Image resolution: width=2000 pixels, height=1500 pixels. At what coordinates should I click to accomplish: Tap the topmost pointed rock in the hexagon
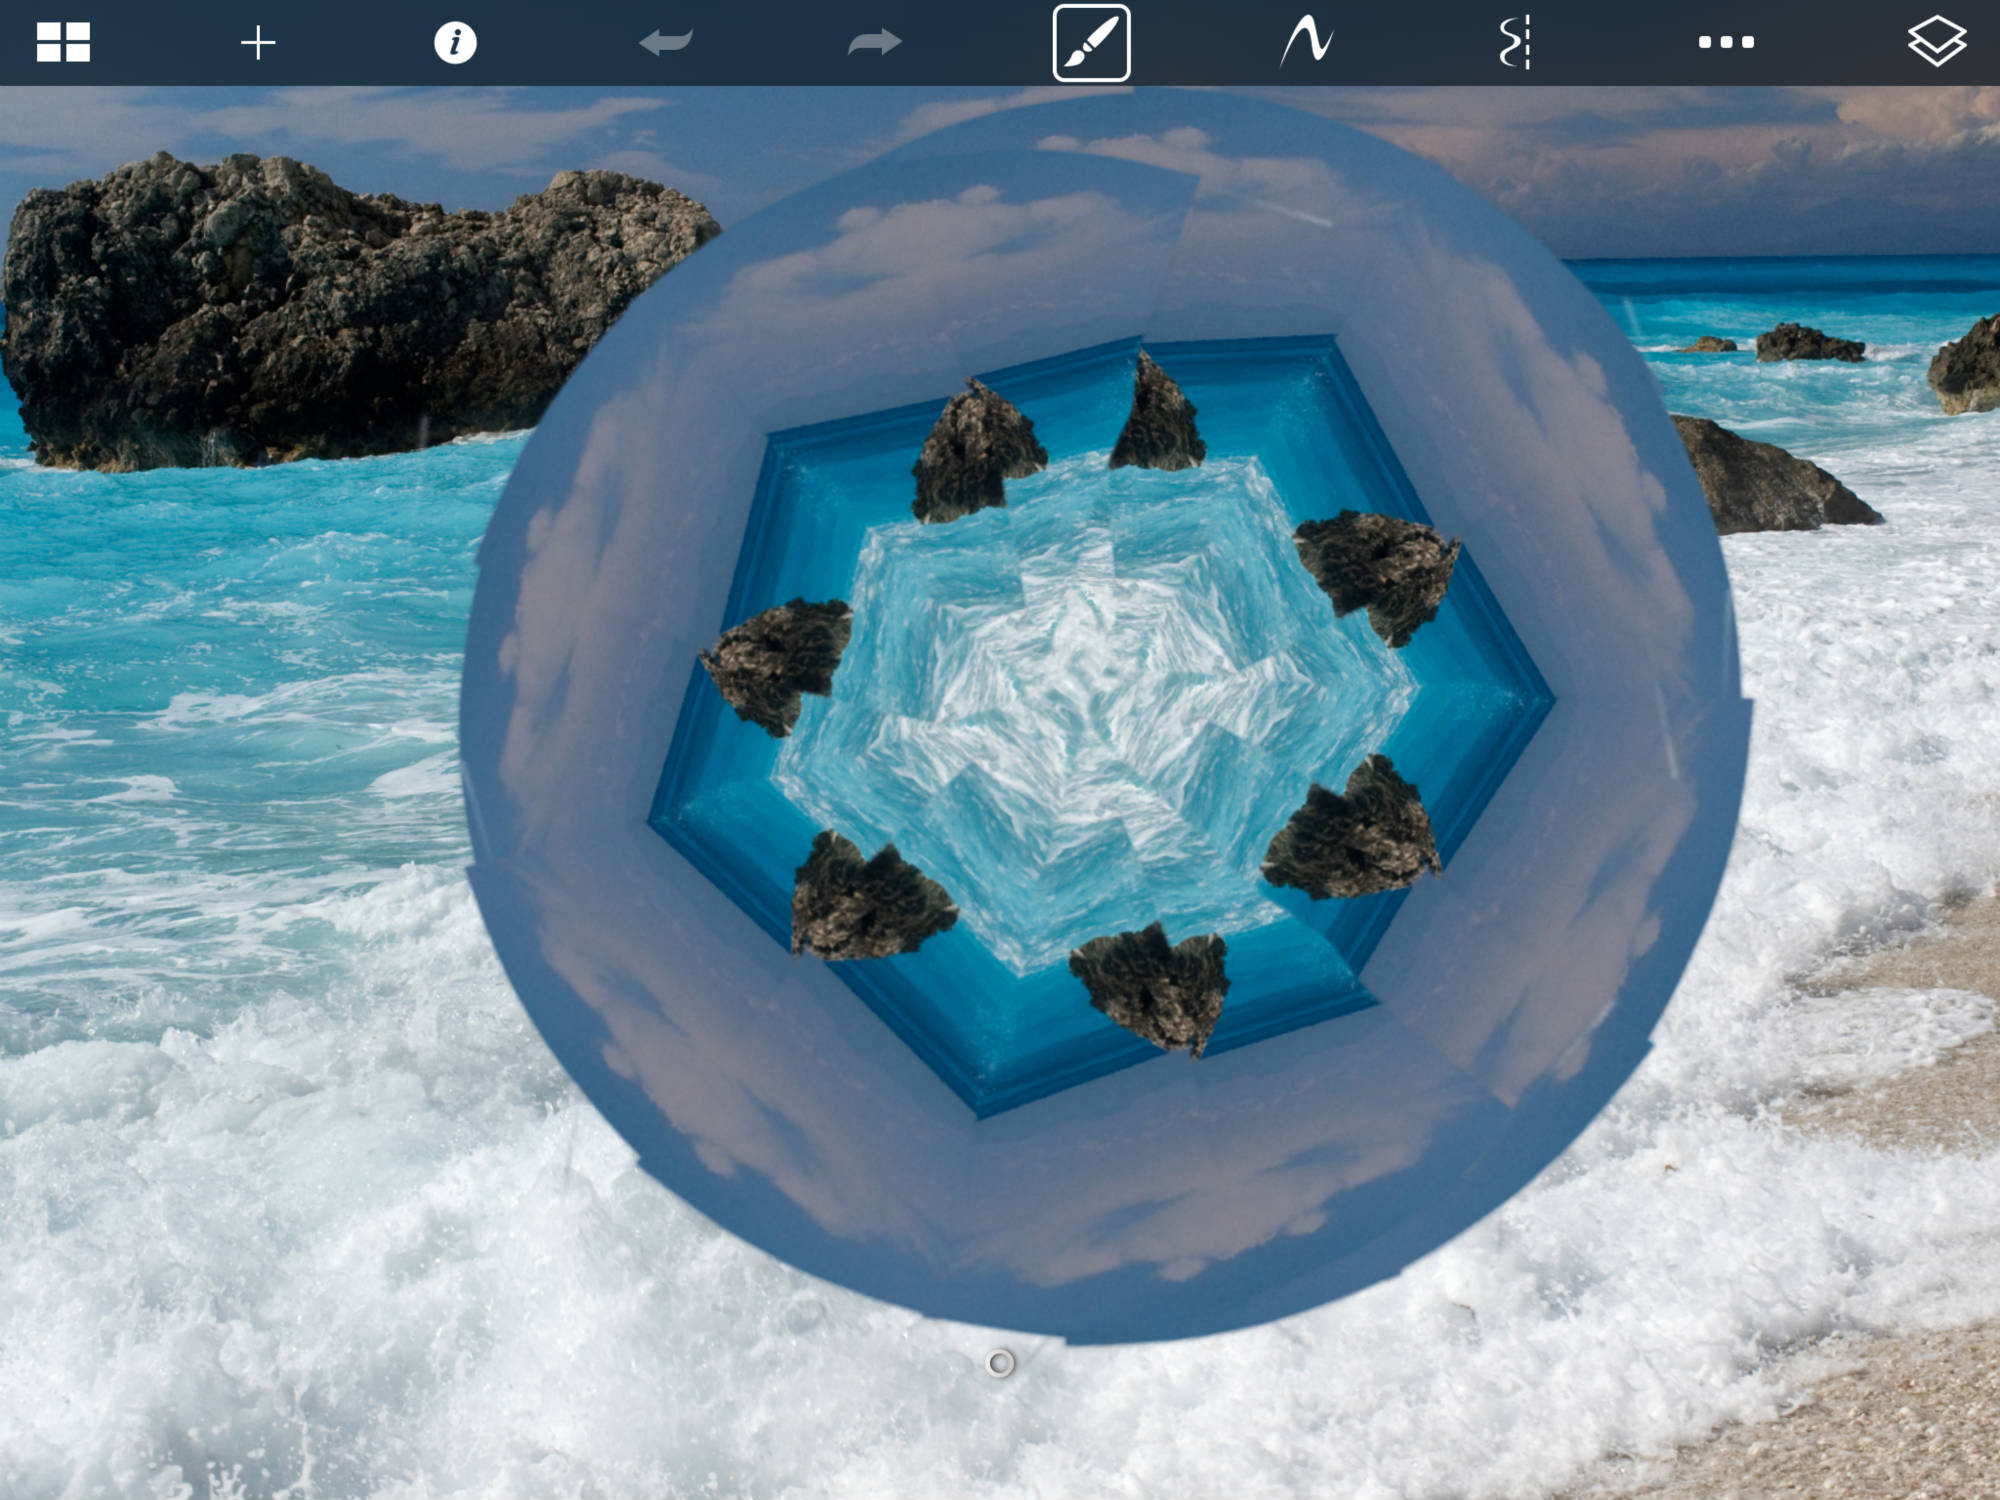1158,420
